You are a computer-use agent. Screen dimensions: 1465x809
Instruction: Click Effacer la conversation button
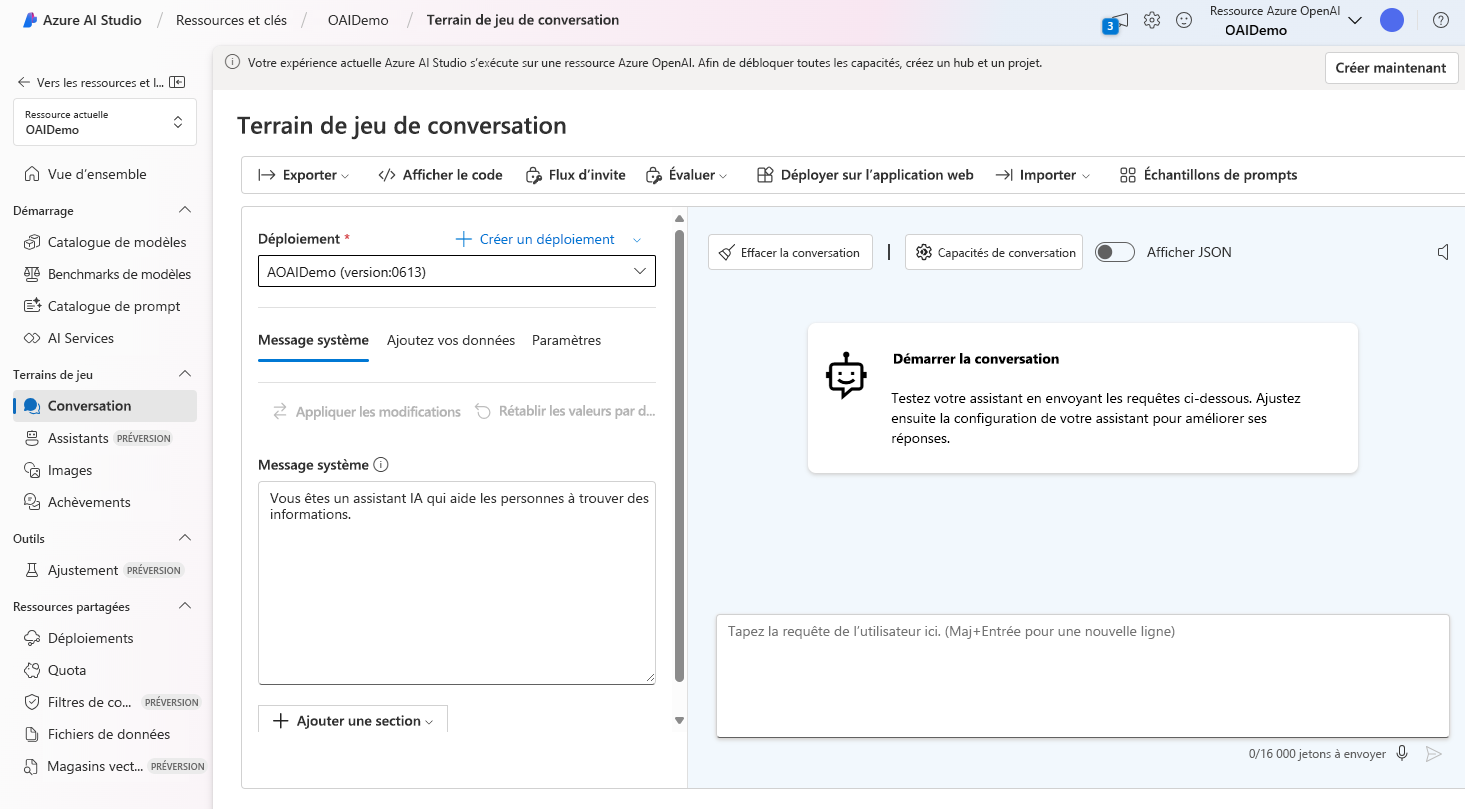pyautogui.click(x=790, y=252)
